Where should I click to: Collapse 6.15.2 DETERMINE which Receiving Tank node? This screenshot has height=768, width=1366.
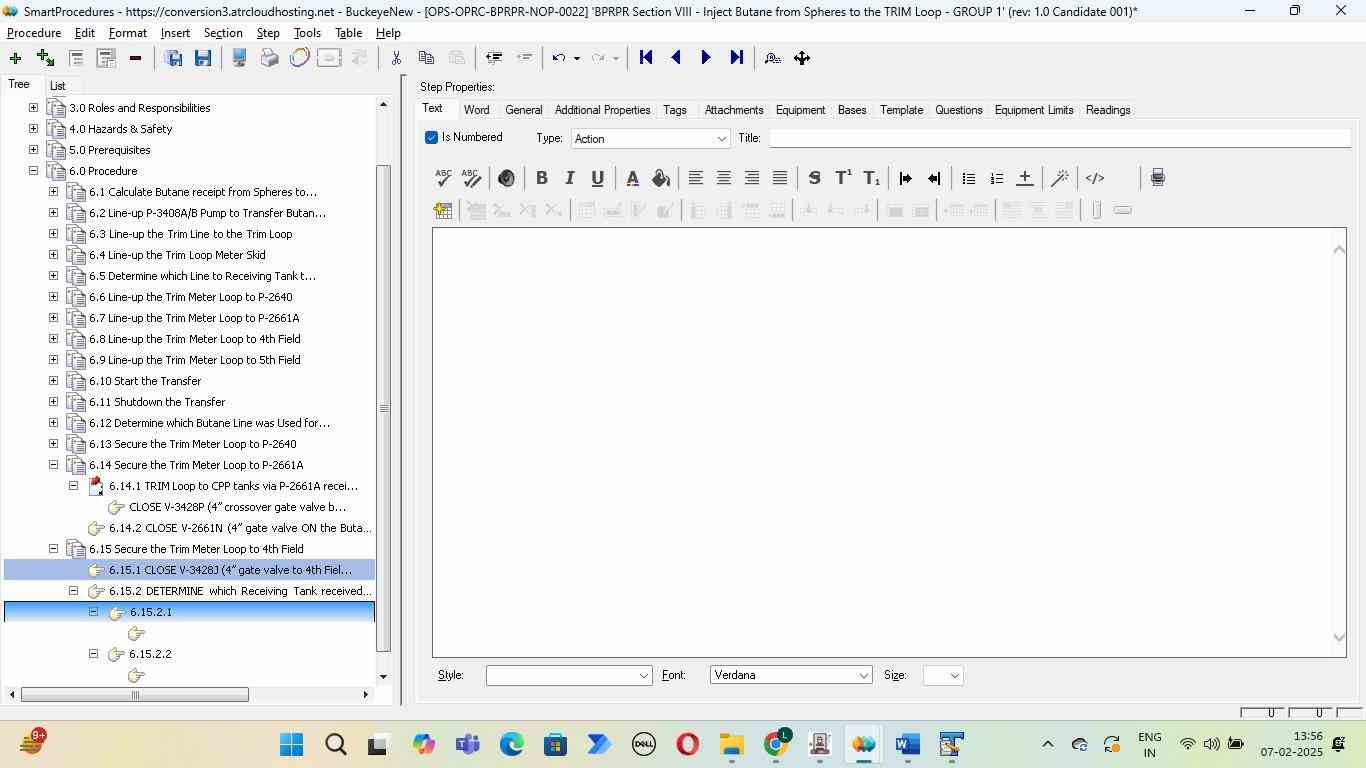point(73,590)
